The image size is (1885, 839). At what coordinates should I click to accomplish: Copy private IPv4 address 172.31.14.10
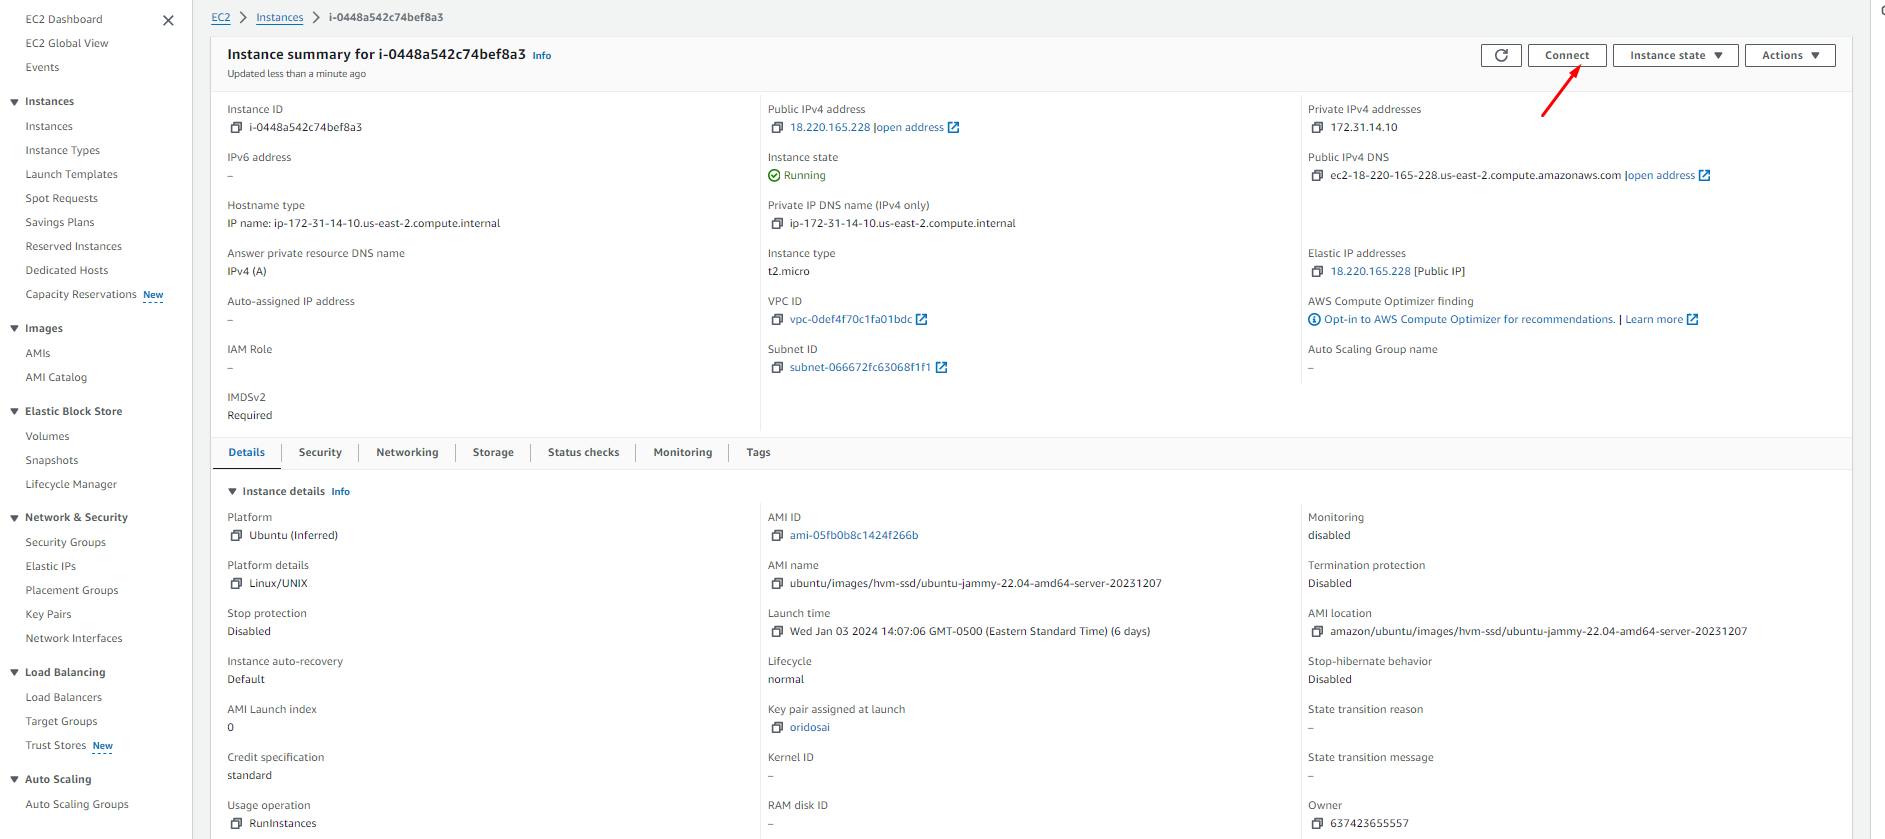1317,128
